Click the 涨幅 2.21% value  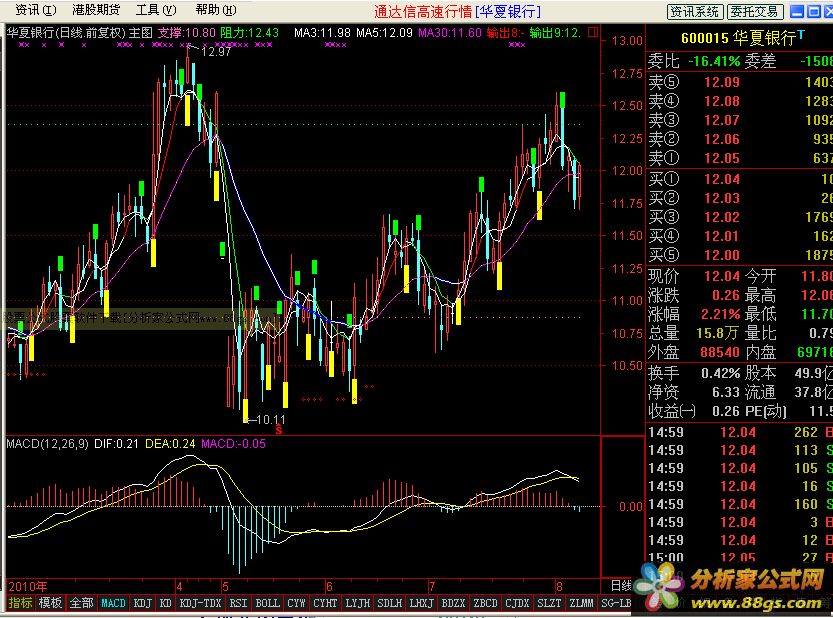point(721,315)
